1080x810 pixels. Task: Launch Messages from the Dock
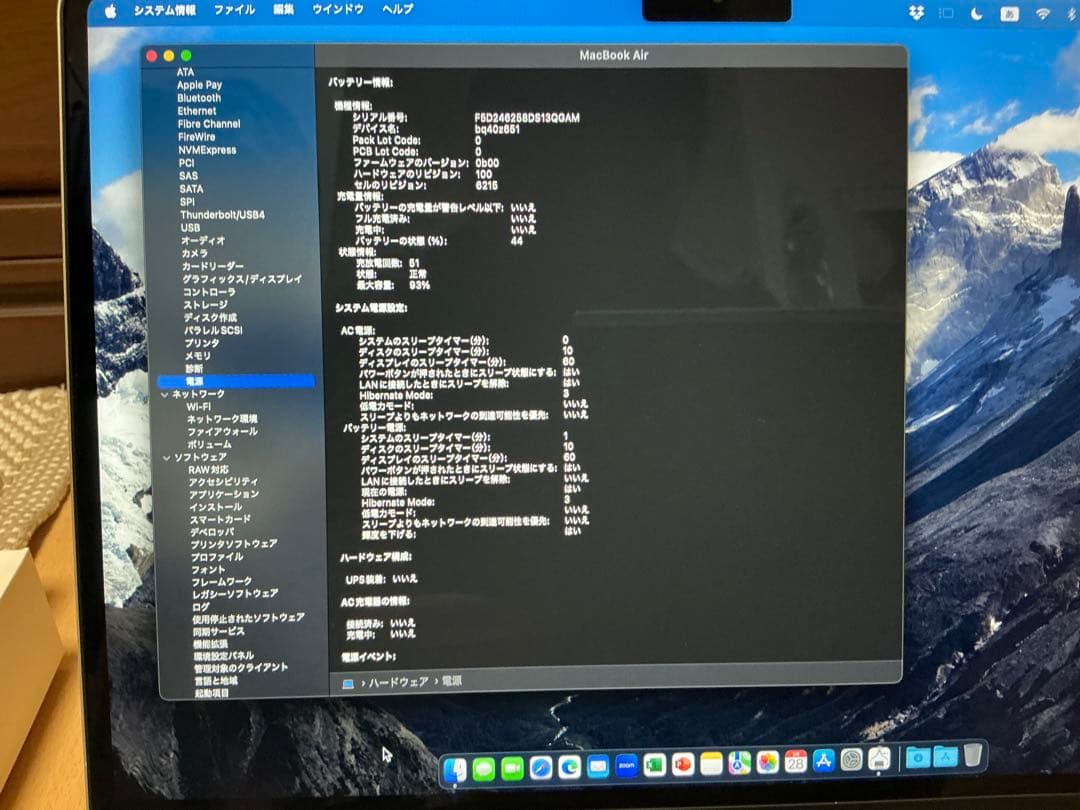tap(484, 767)
